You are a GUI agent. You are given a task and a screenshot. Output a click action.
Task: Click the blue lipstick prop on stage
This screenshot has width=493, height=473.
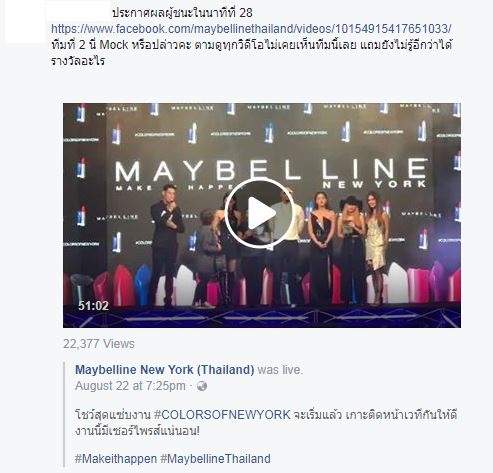143,284
